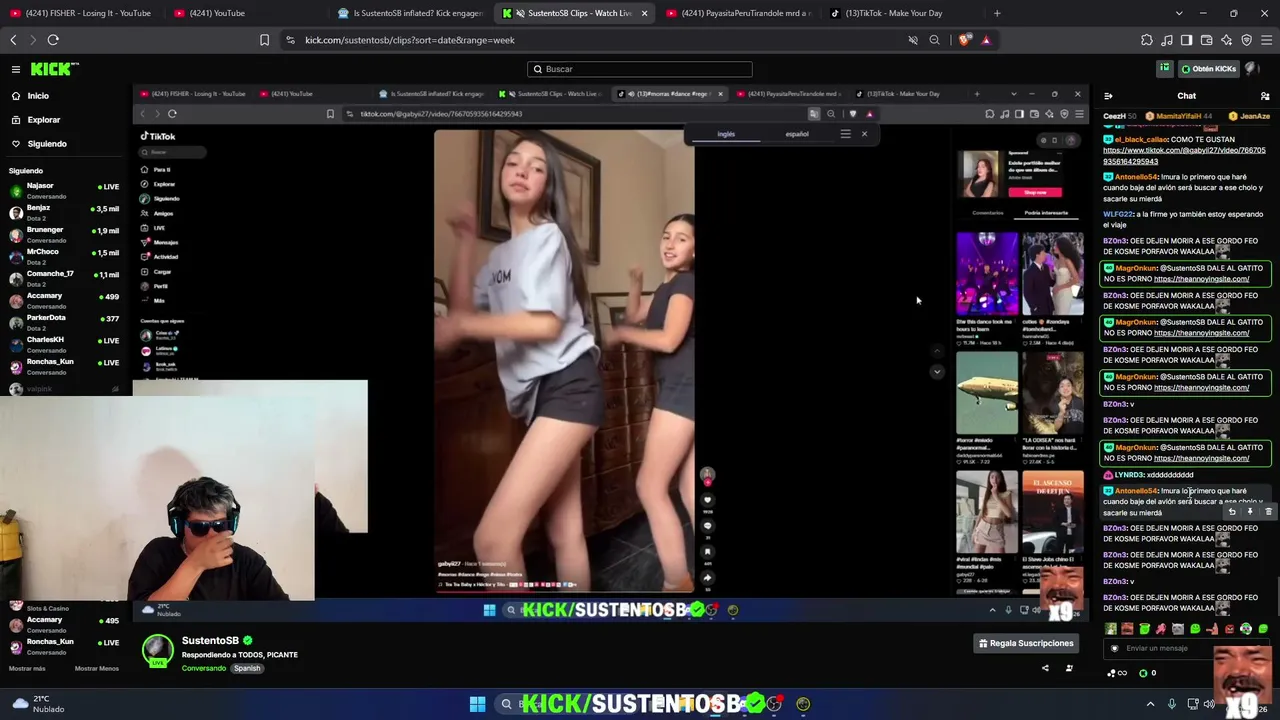Reload the current page
The width and height of the screenshot is (1280, 720).
[x=53, y=40]
